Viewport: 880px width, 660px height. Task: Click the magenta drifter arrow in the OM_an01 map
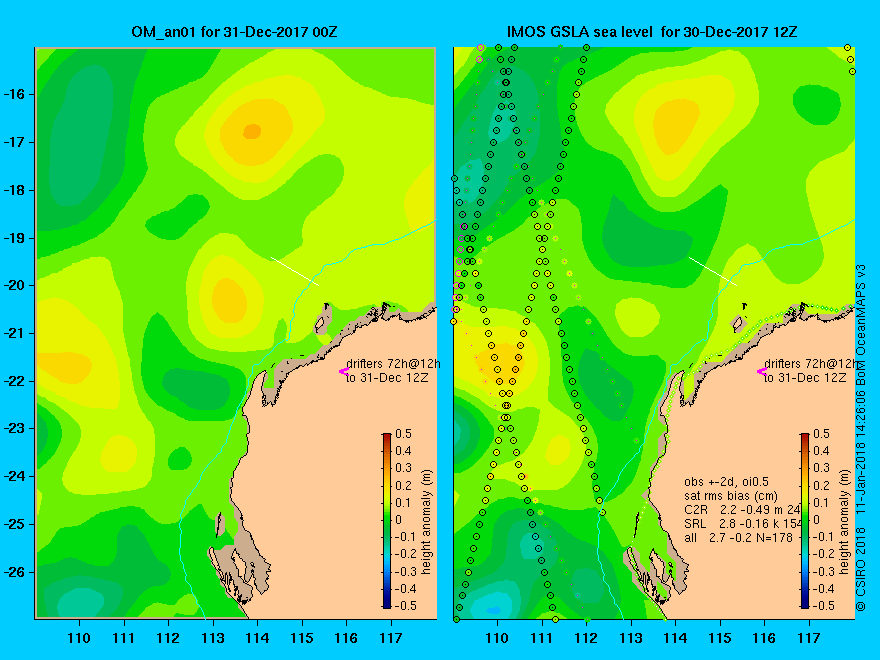coord(343,371)
